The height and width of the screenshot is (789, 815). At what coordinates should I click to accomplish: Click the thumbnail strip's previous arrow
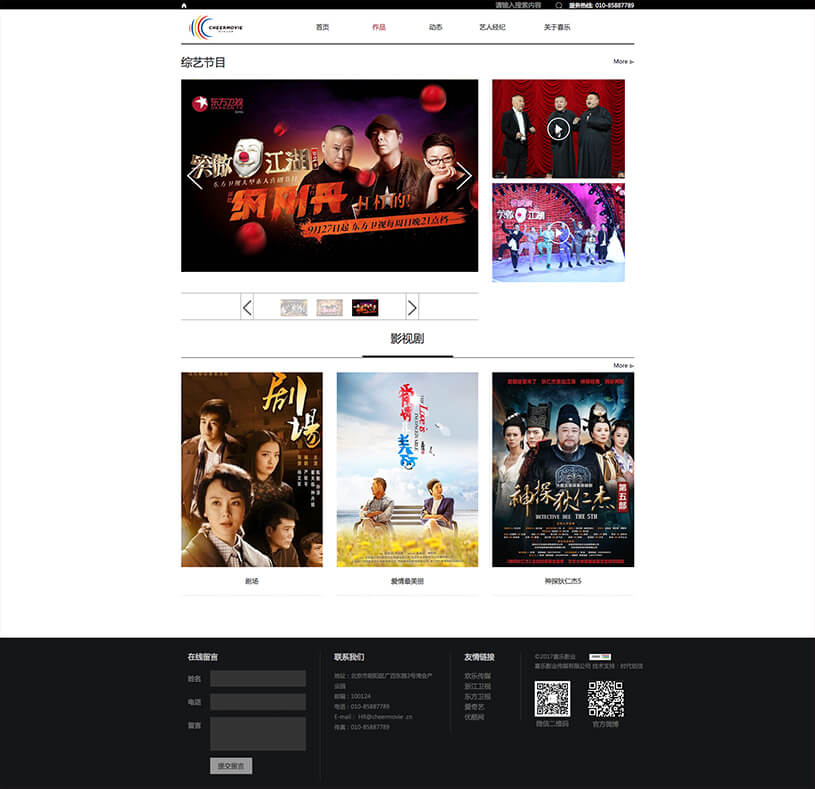pyautogui.click(x=247, y=308)
